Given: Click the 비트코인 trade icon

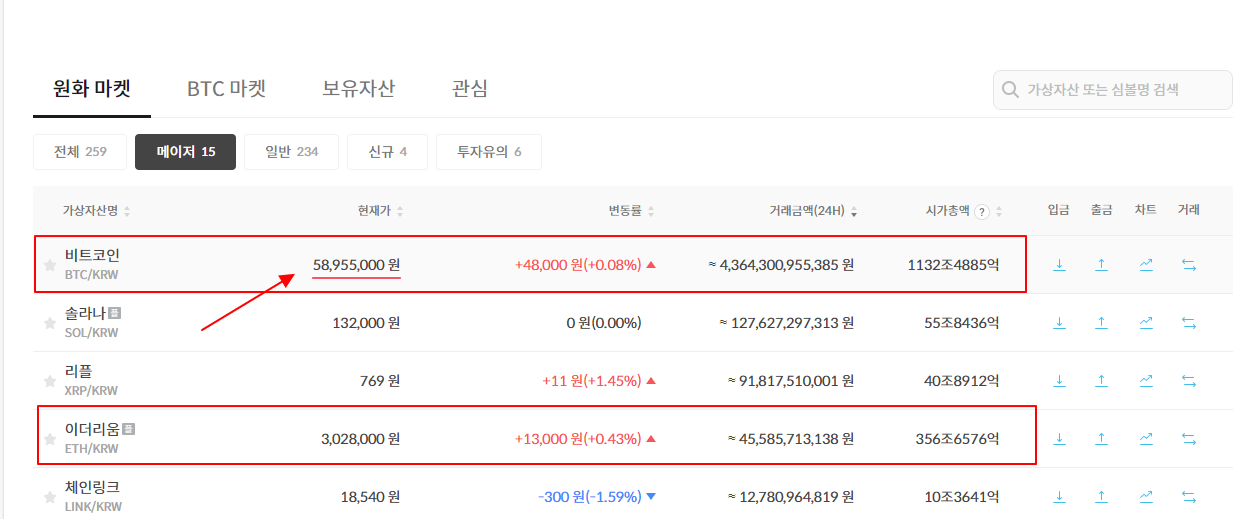Looking at the screenshot, I should [1189, 265].
